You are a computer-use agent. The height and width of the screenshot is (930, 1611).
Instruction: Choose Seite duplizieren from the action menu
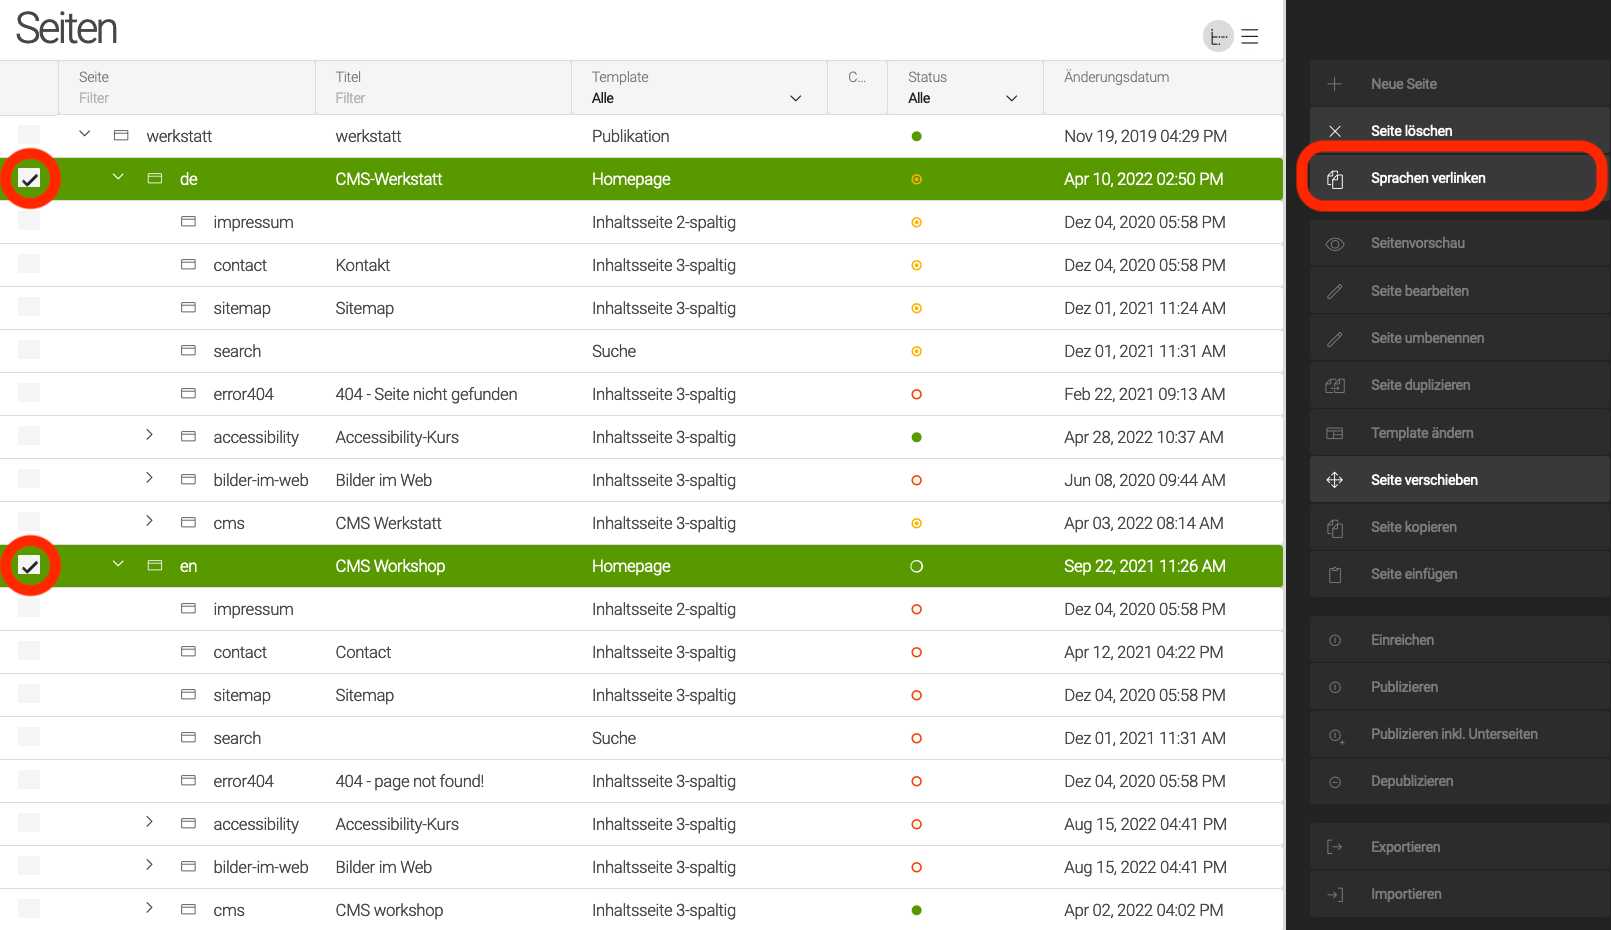coord(1420,385)
